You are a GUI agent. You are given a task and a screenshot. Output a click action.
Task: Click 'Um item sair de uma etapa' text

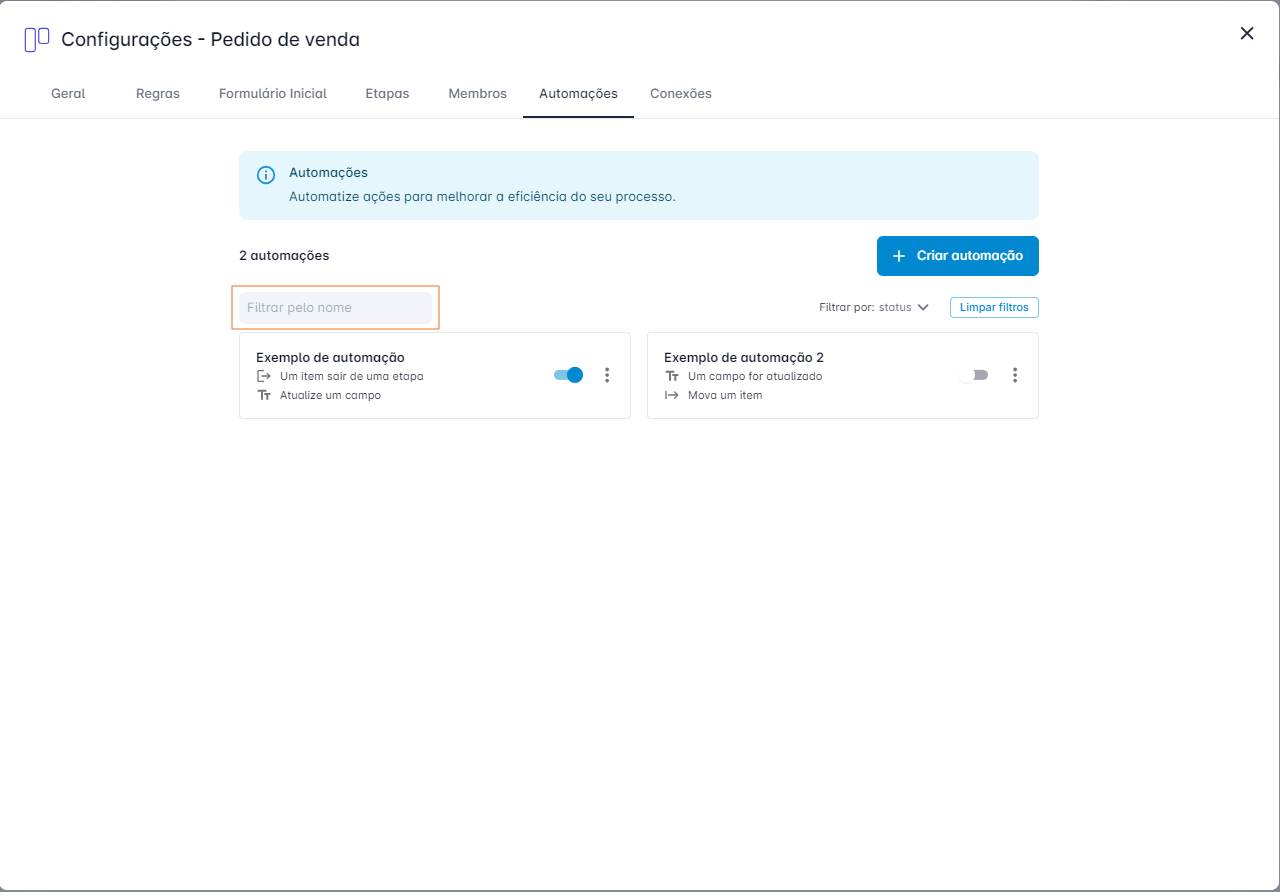352,376
